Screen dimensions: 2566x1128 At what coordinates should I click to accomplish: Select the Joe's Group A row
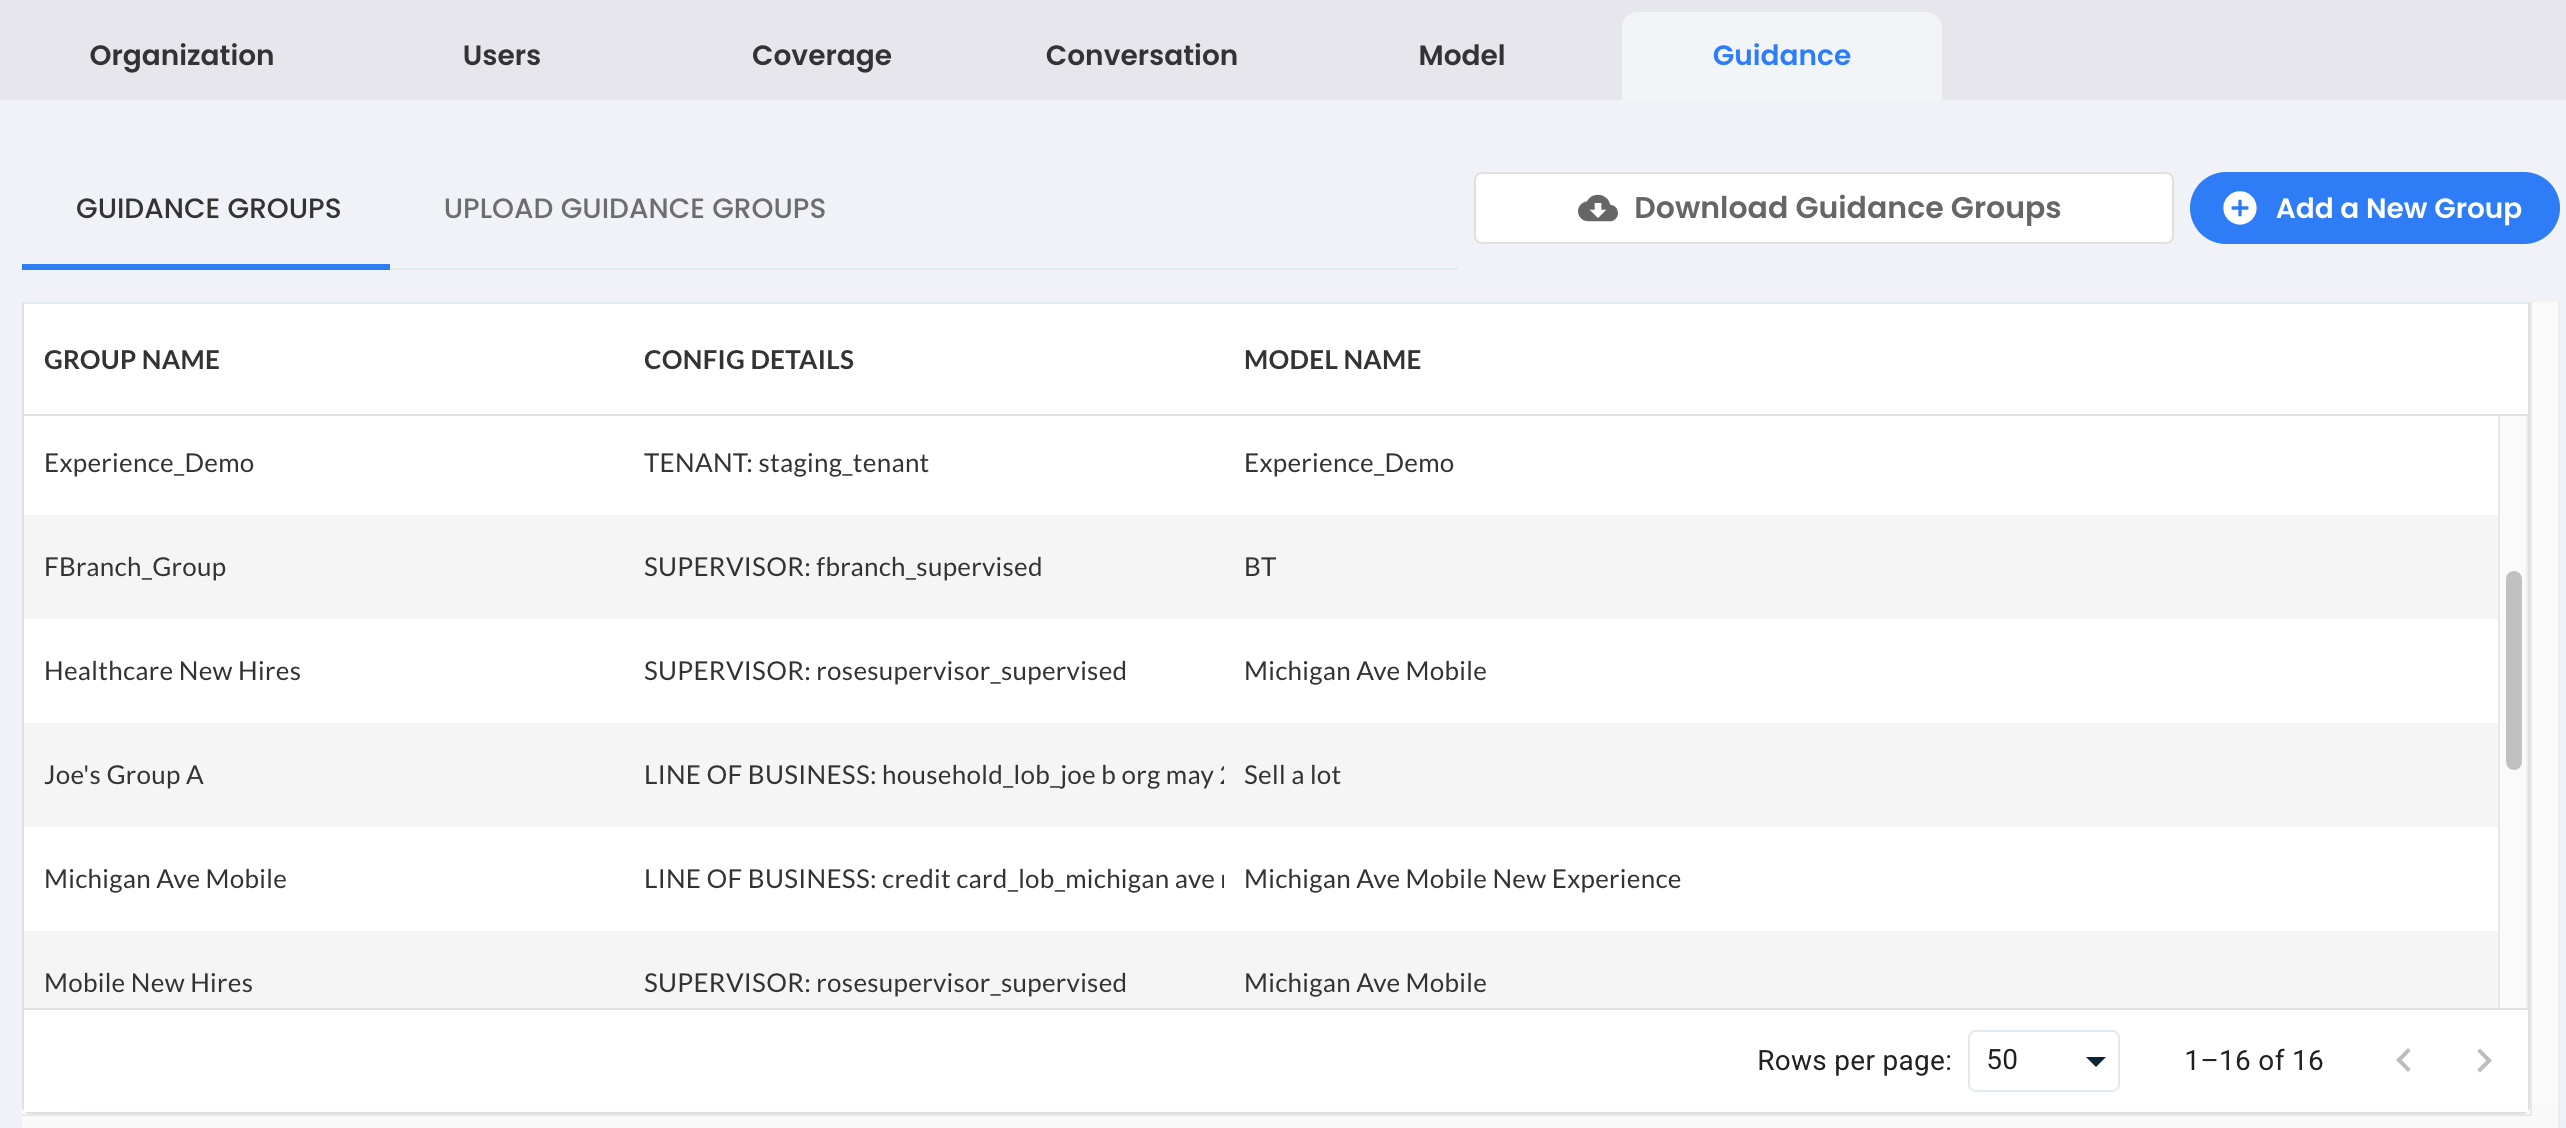pyautogui.click(x=124, y=775)
